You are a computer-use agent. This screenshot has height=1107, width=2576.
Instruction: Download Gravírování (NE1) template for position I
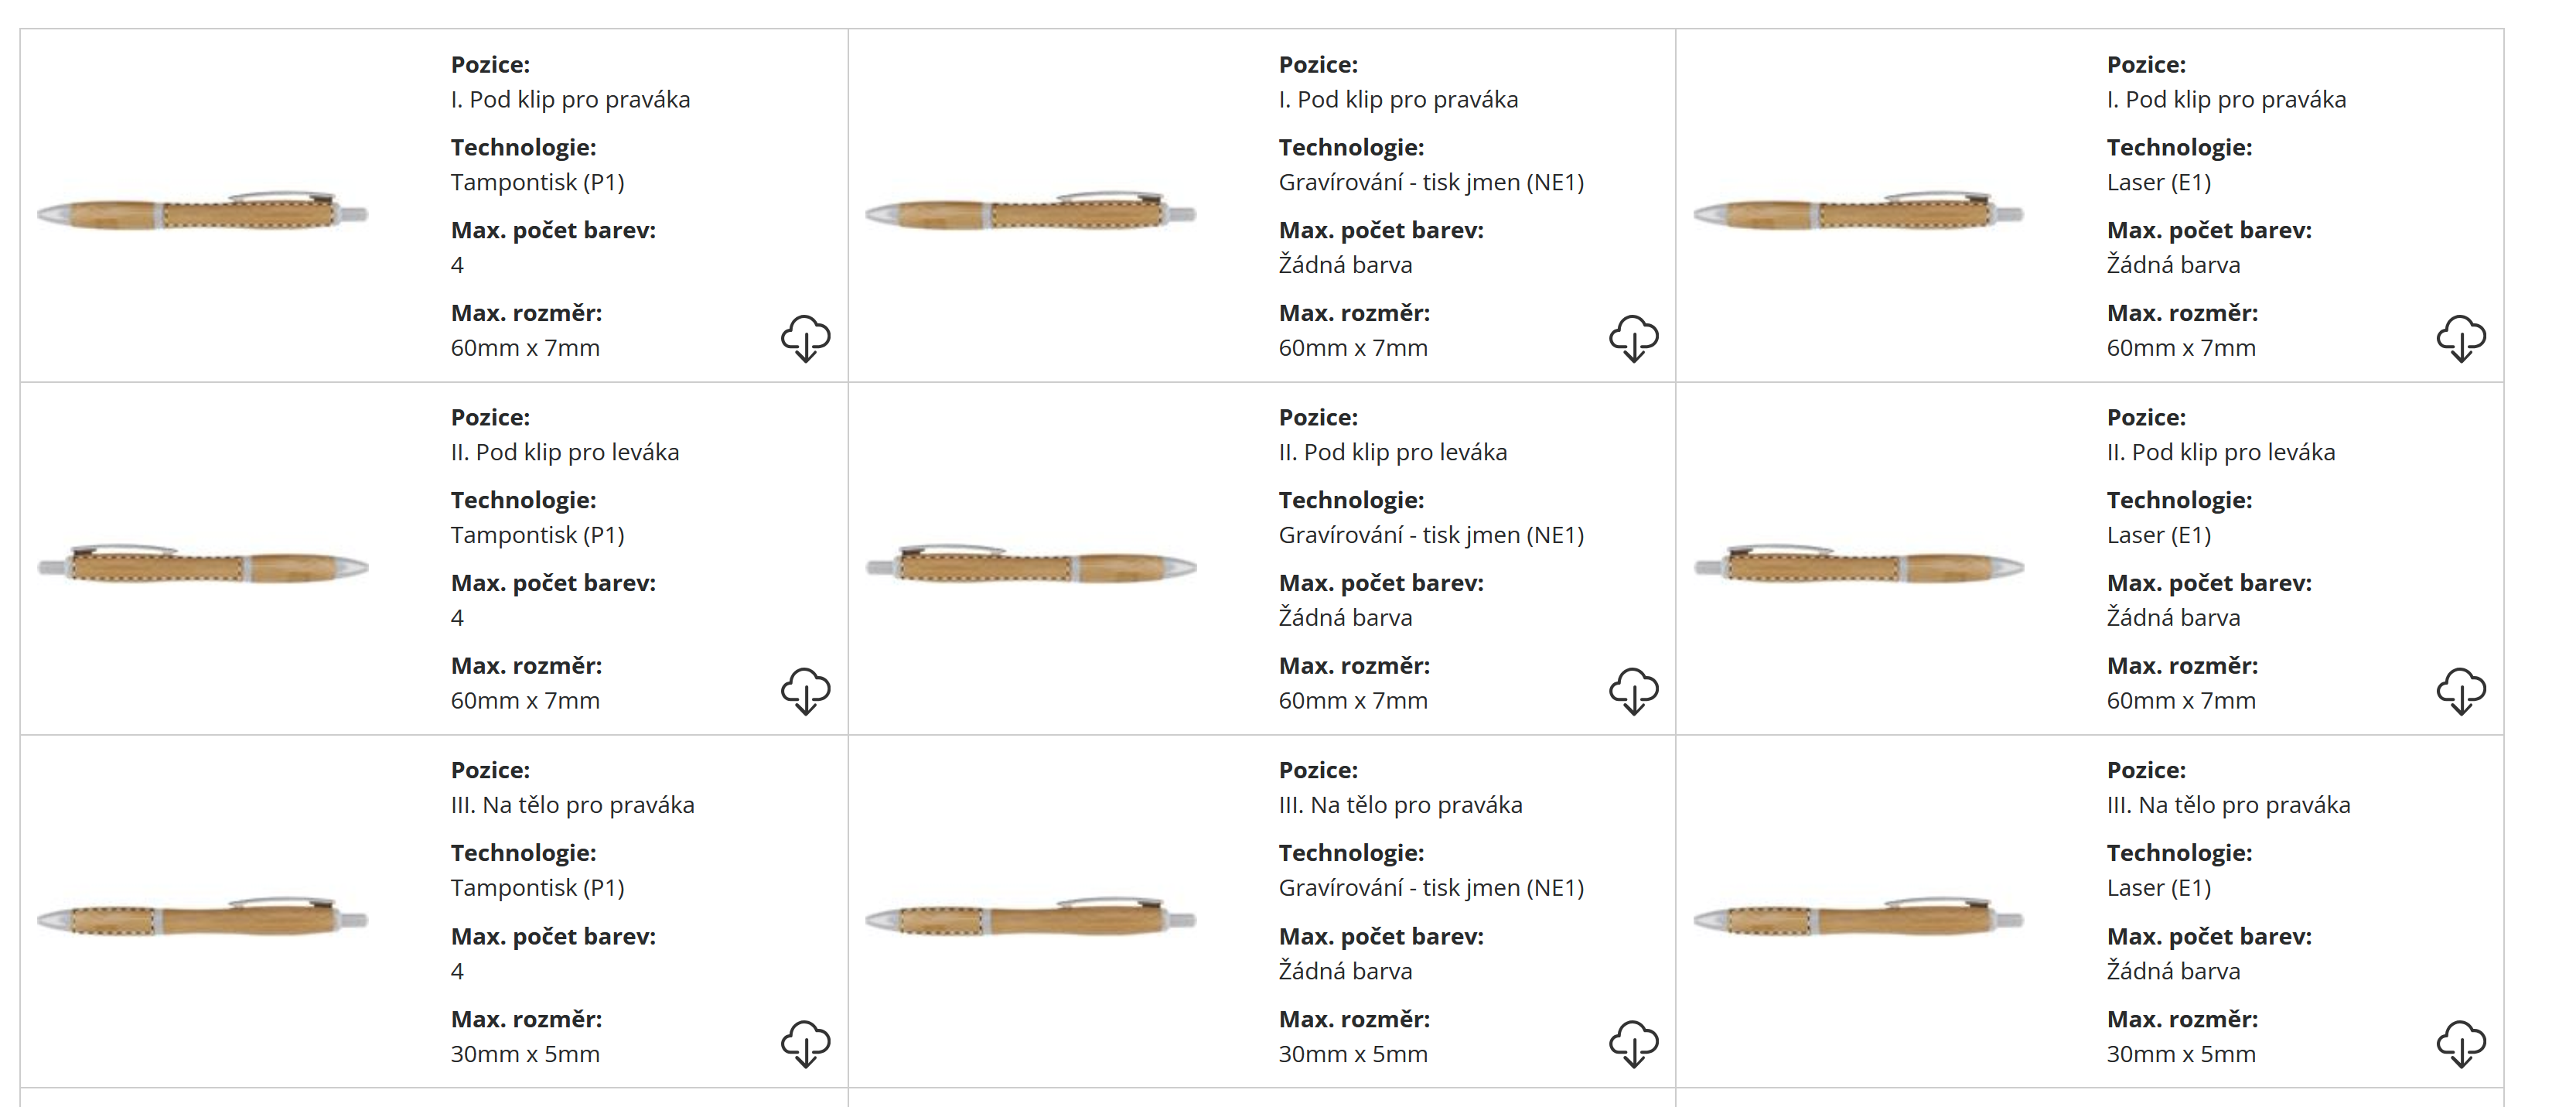1633,338
